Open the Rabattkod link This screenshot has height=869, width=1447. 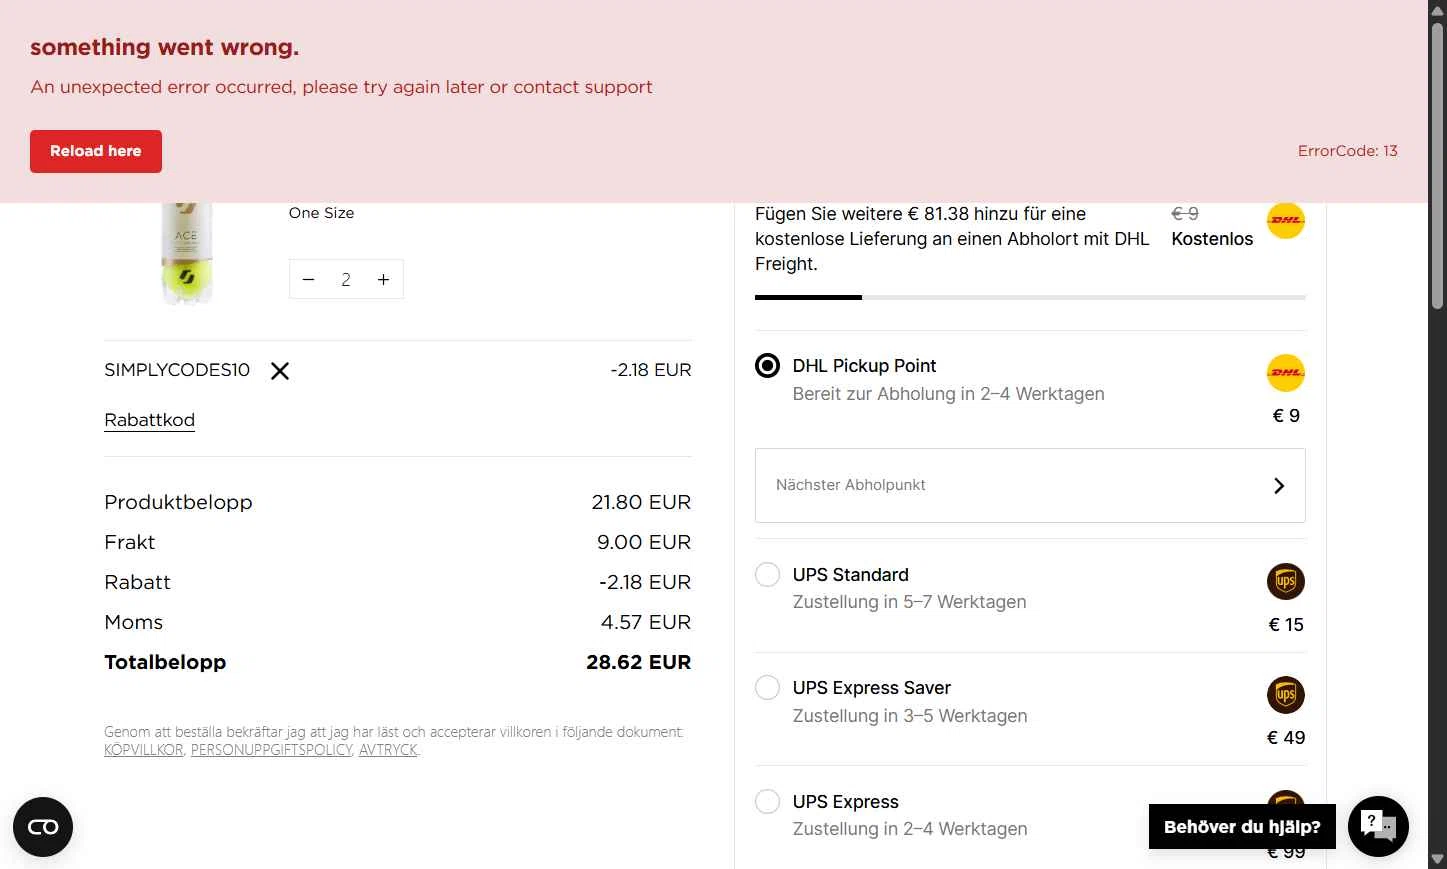tap(149, 420)
